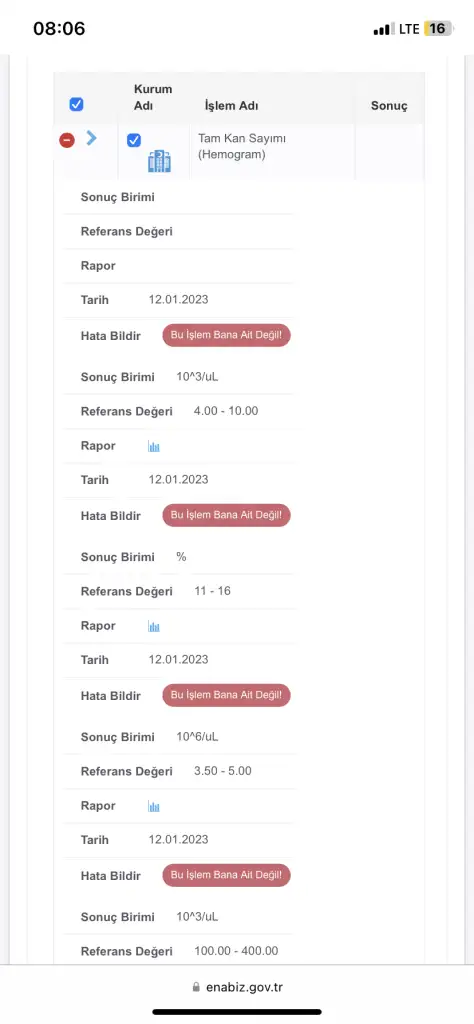Open Rapor chart icon below 11 - 16 reference

pyautogui.click(x=154, y=627)
